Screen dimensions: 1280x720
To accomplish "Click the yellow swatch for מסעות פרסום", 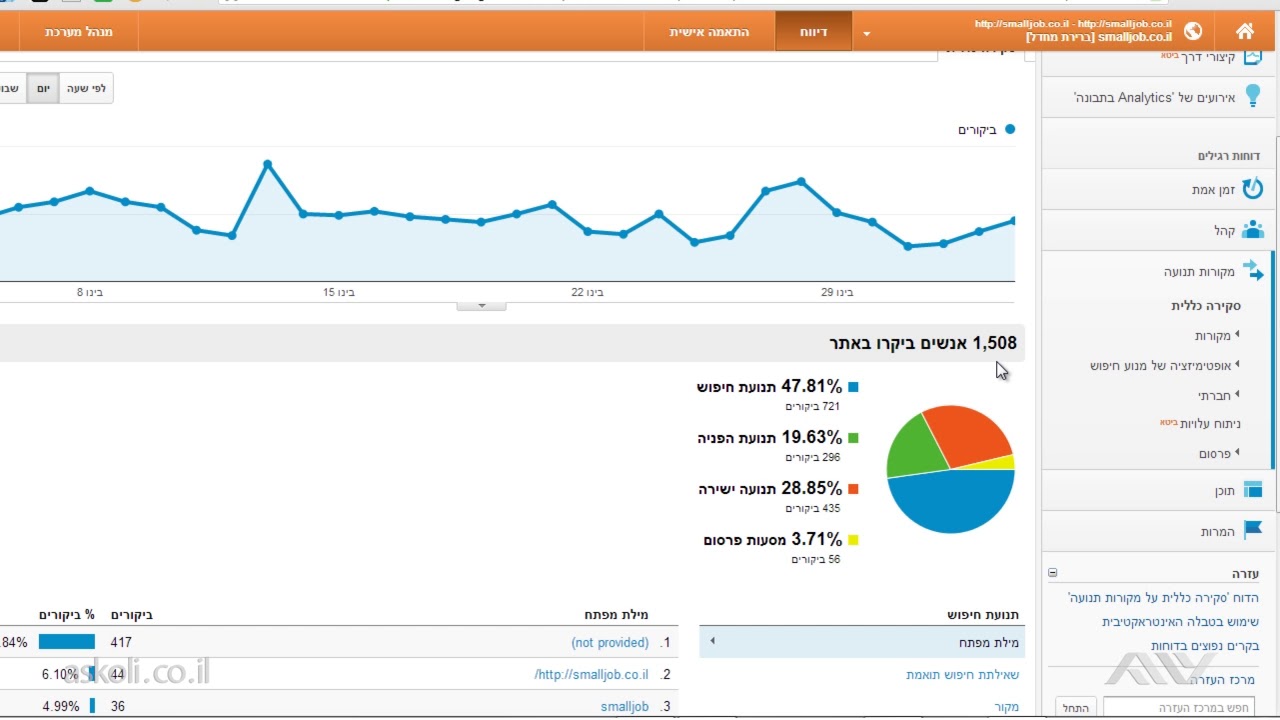I will coord(853,540).
